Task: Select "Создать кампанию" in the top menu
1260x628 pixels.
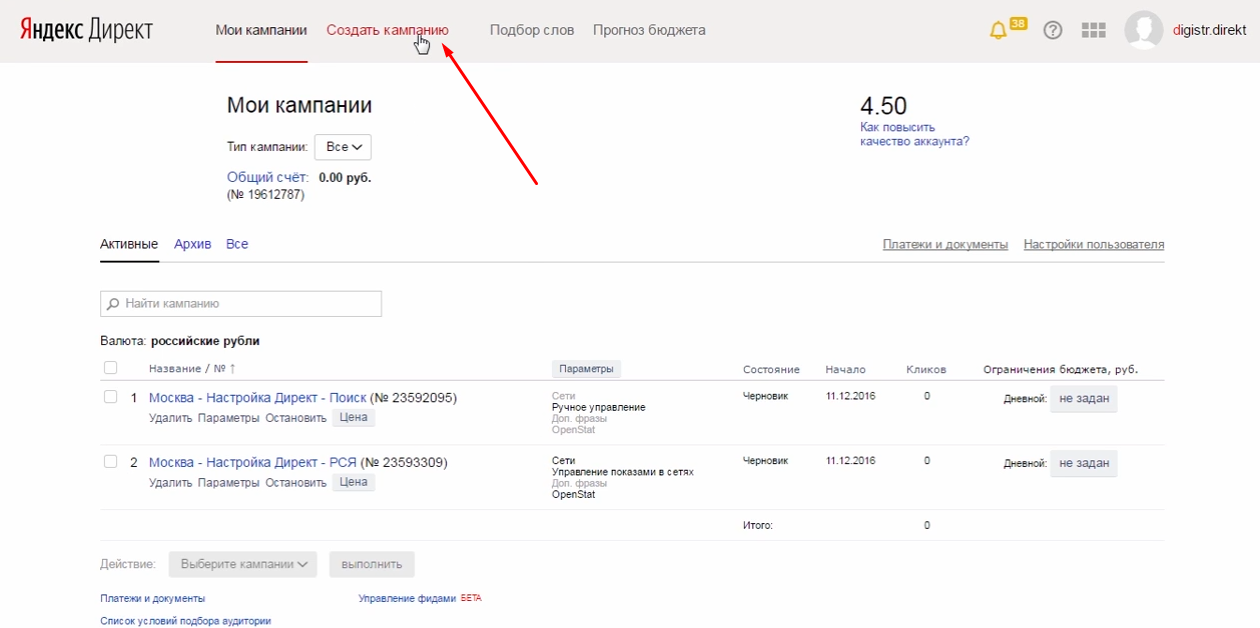Action: pos(387,30)
